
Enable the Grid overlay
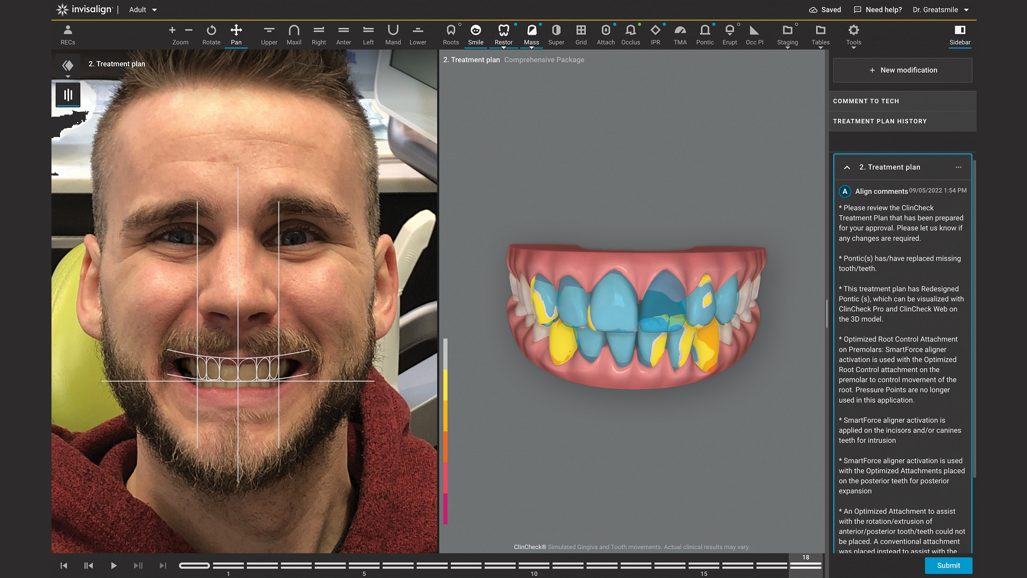coord(580,30)
